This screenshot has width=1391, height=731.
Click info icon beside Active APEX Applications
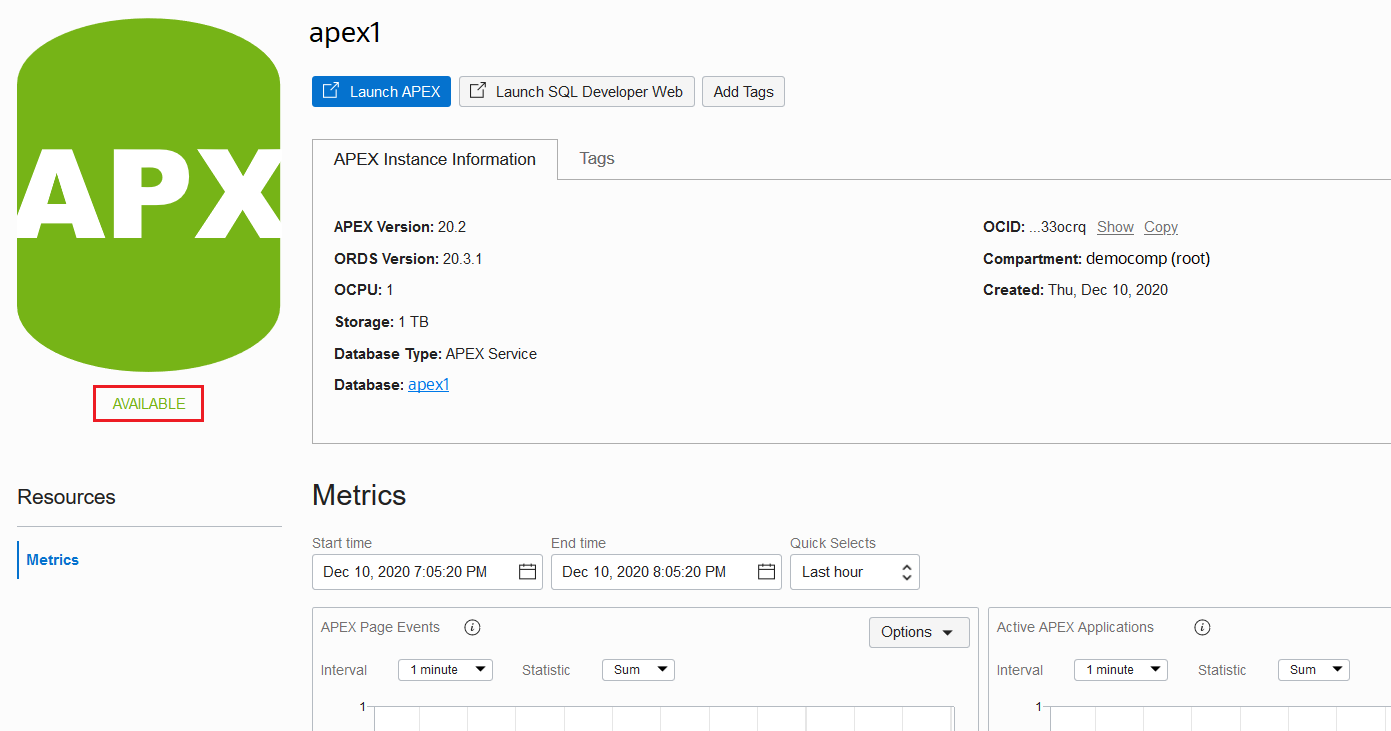click(1203, 628)
